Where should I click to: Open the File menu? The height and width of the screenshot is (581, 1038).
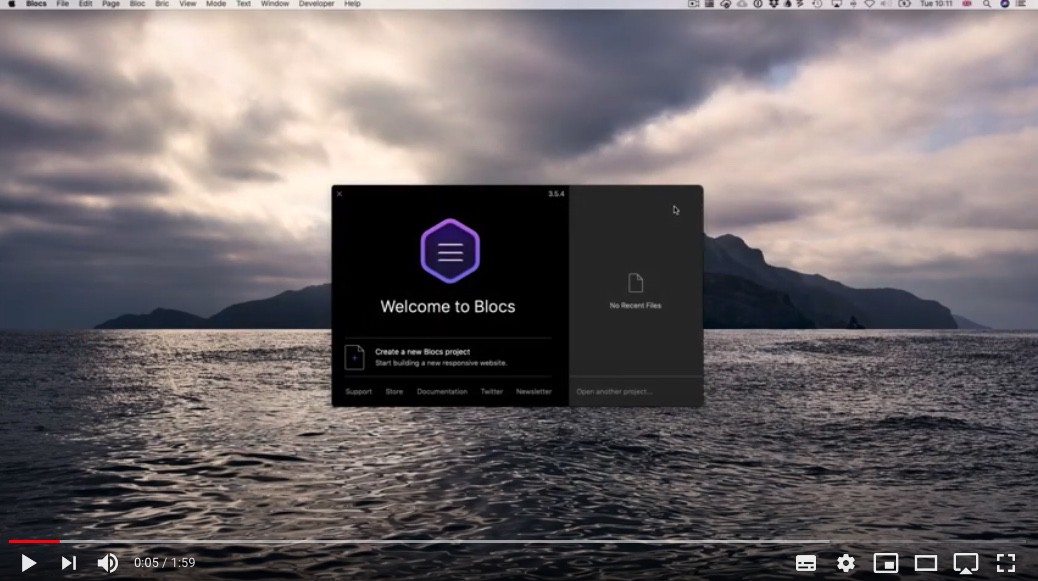point(63,4)
